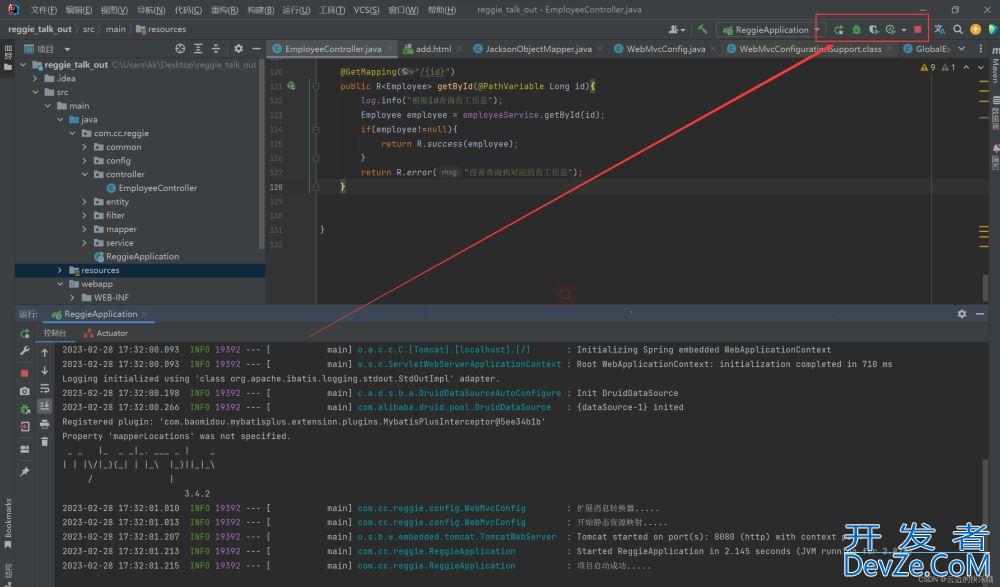Open editor tabs more options menu

pos(981,48)
